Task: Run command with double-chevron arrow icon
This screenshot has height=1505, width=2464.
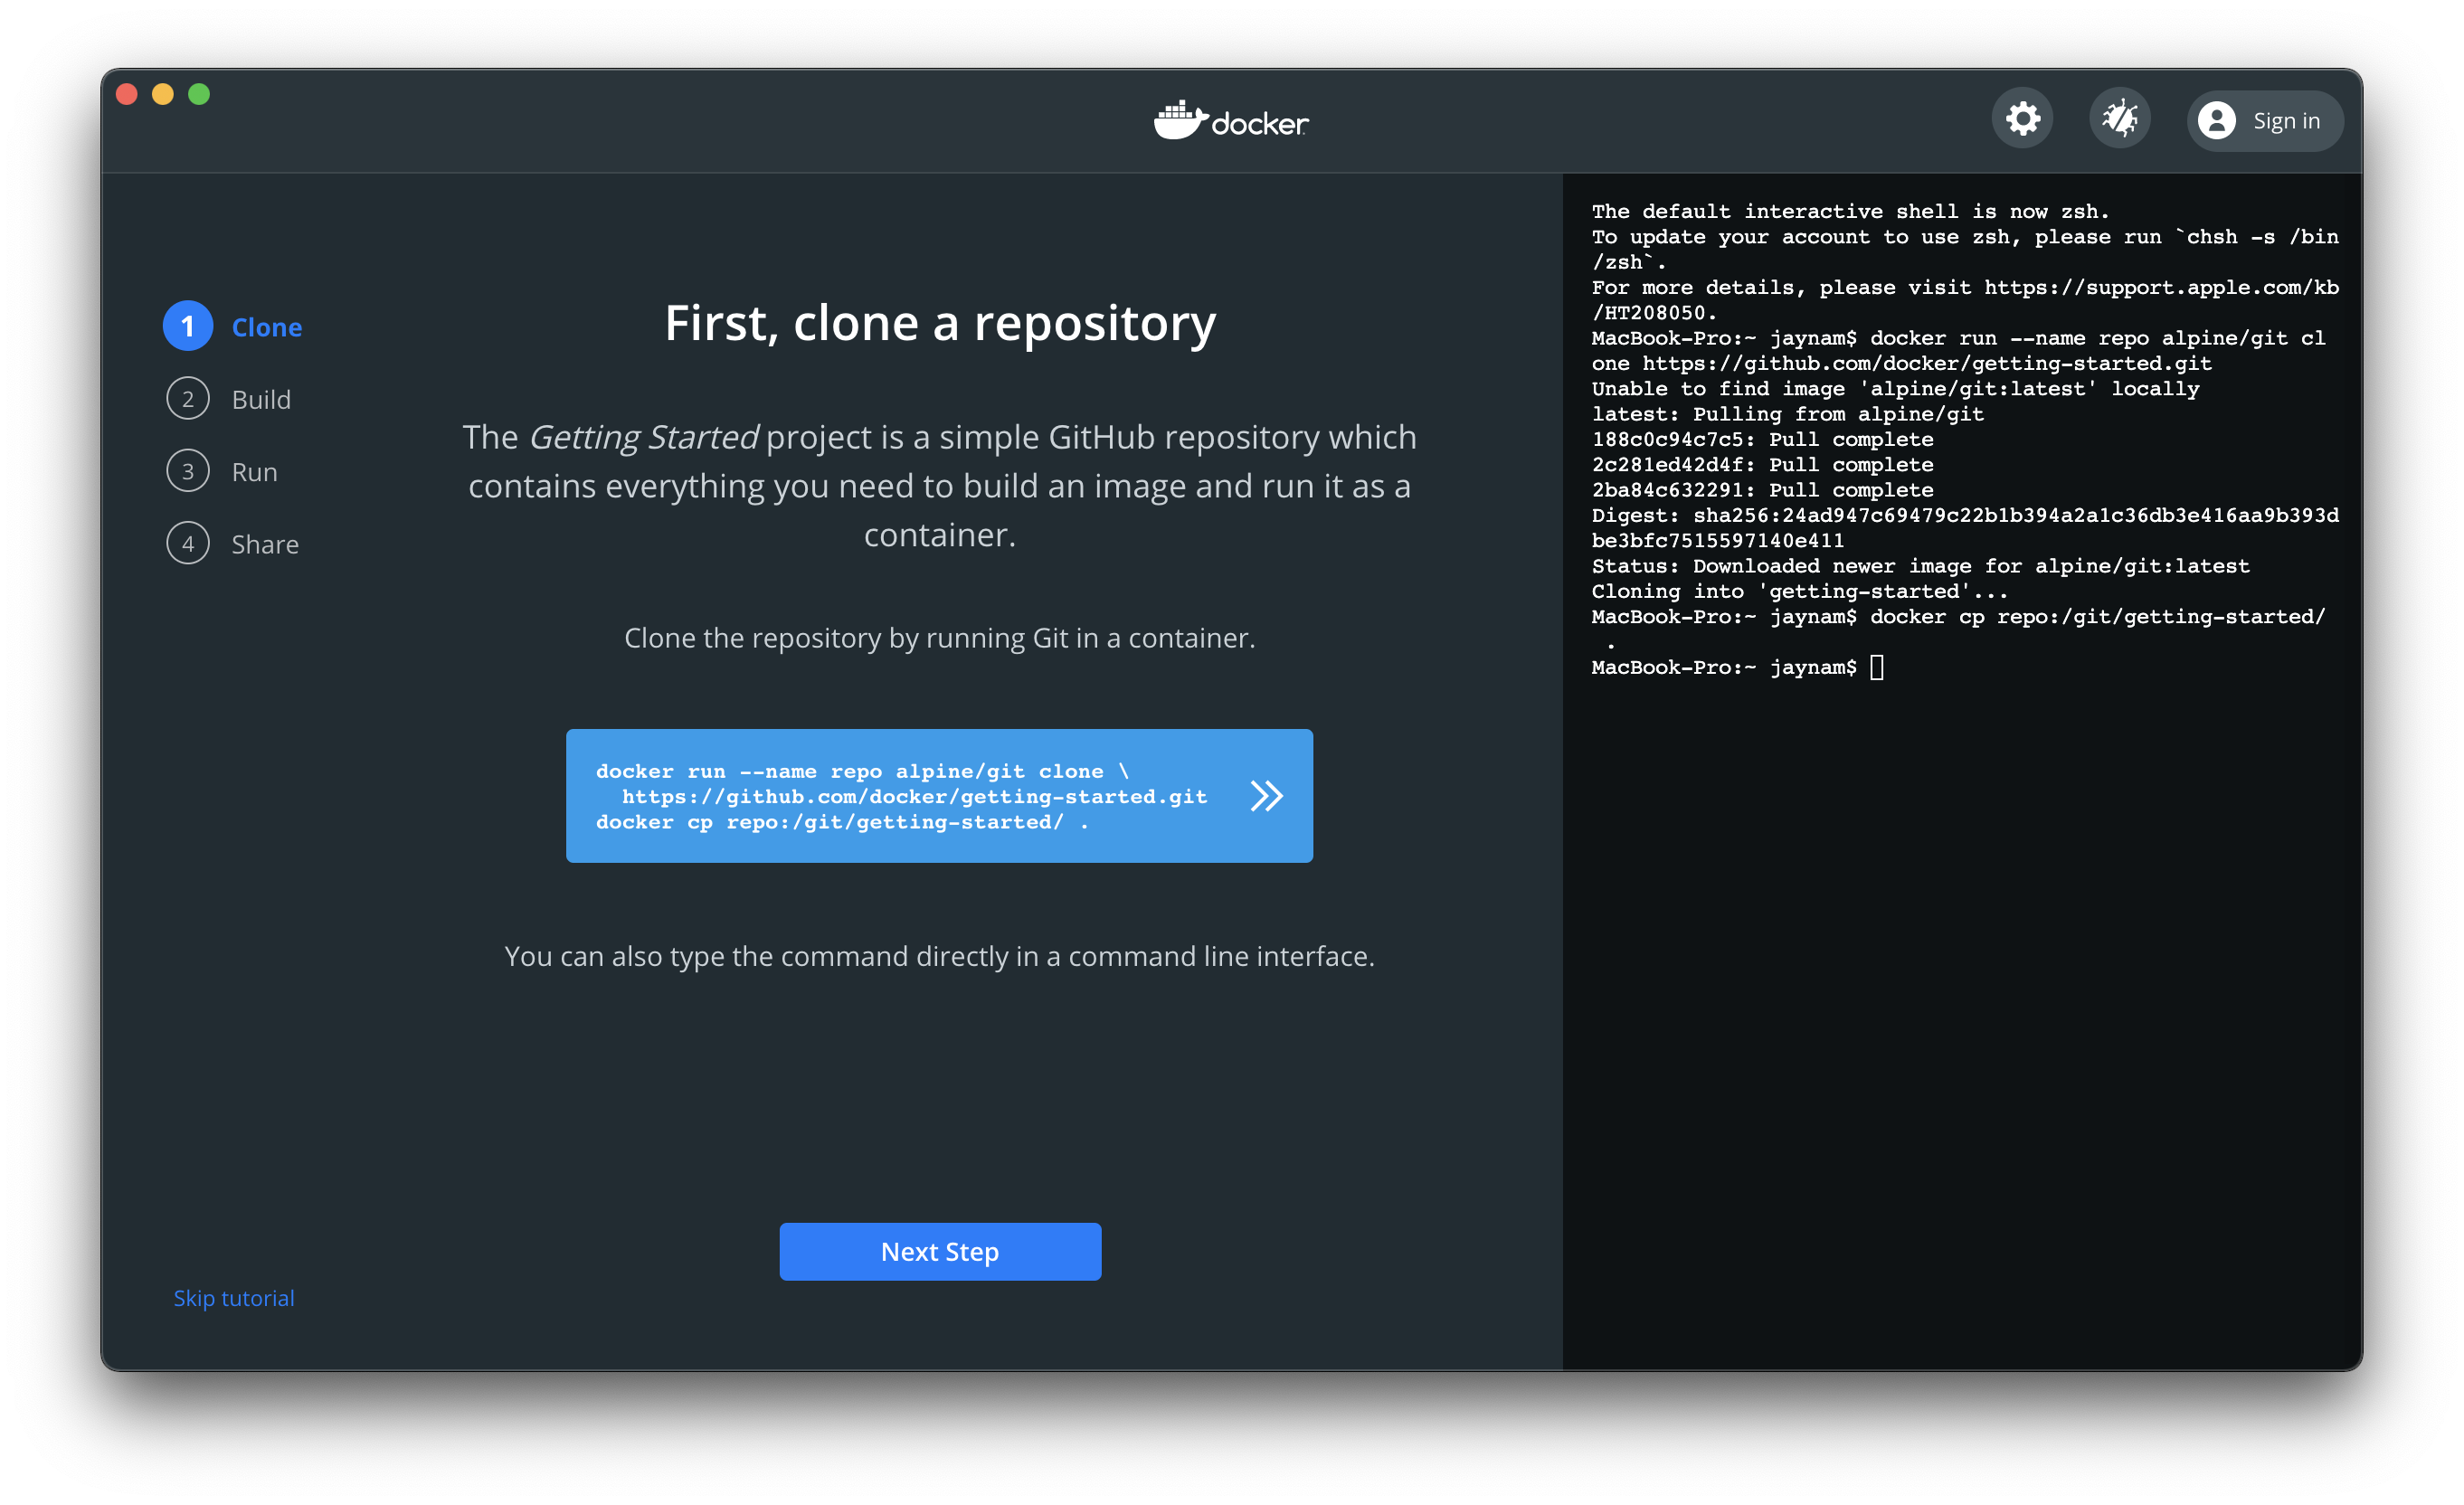Action: [x=1266, y=796]
